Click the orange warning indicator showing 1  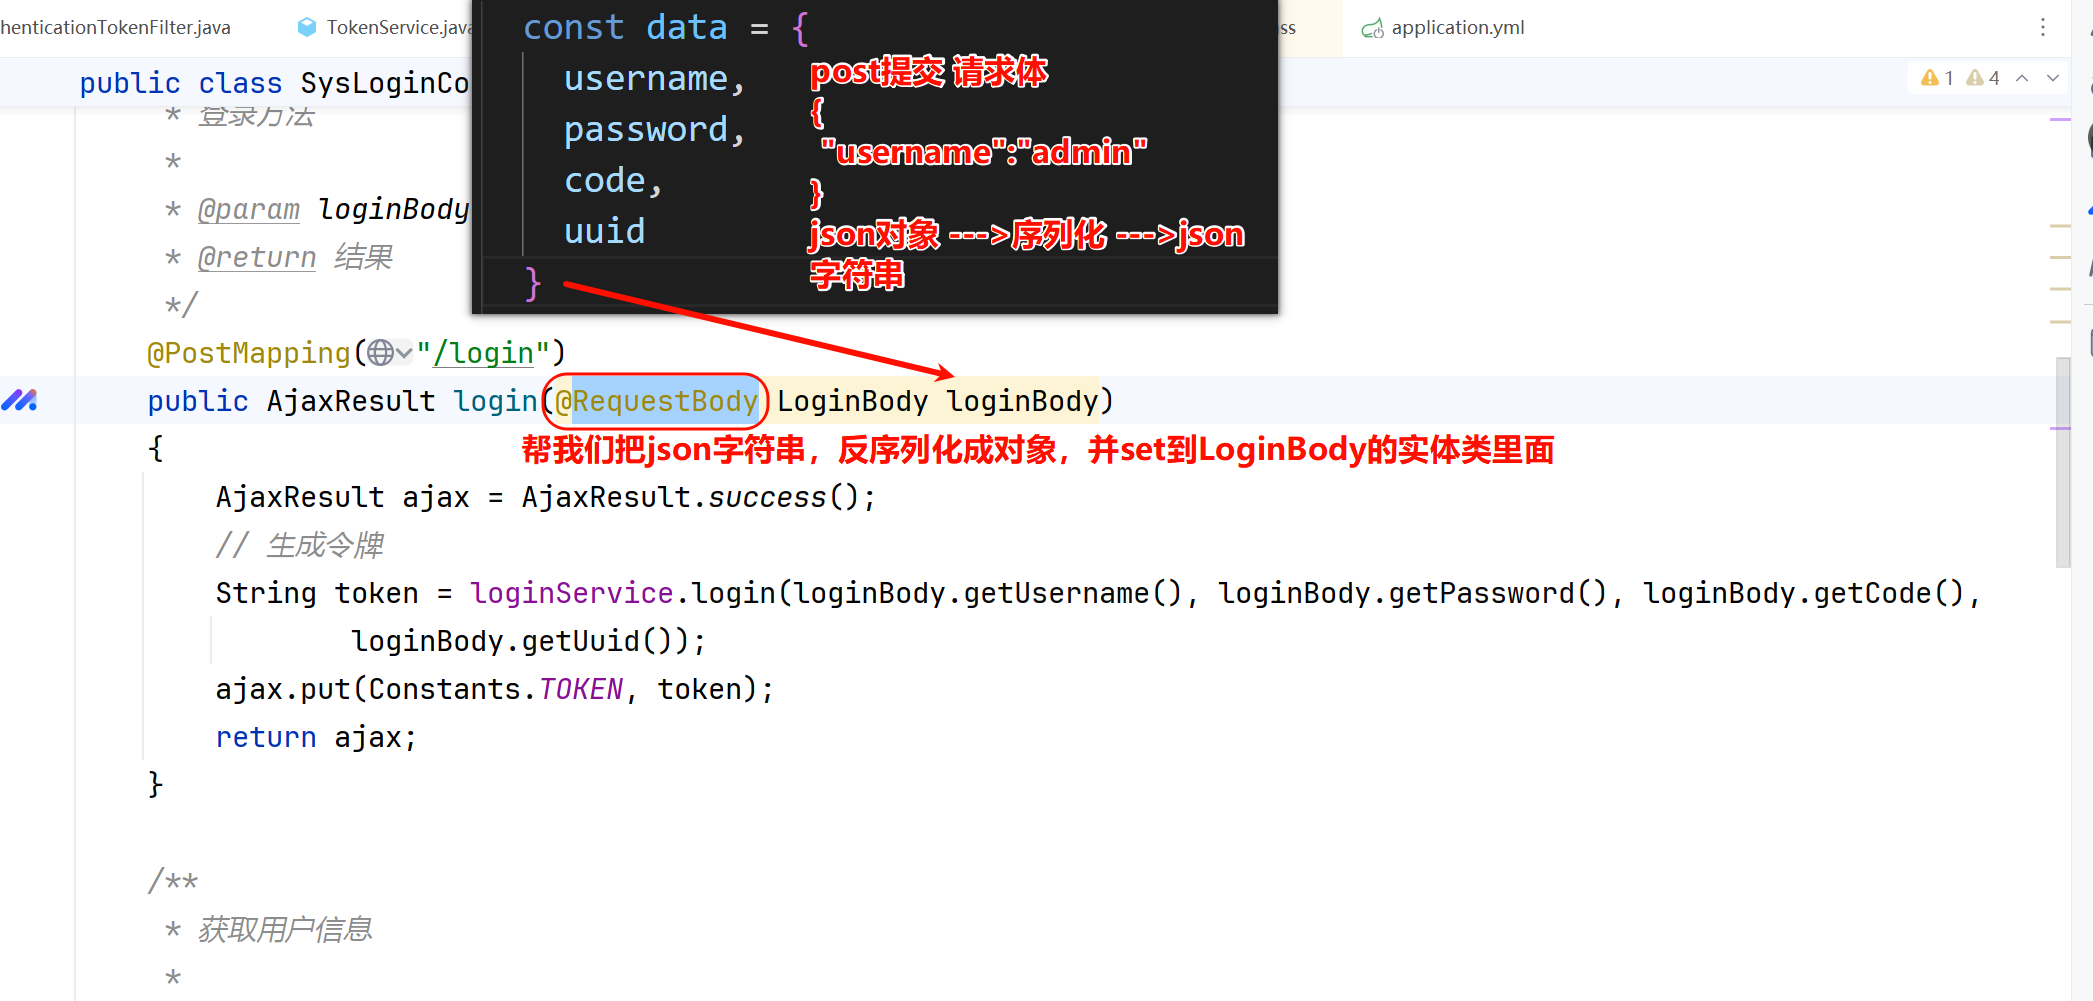1937,78
